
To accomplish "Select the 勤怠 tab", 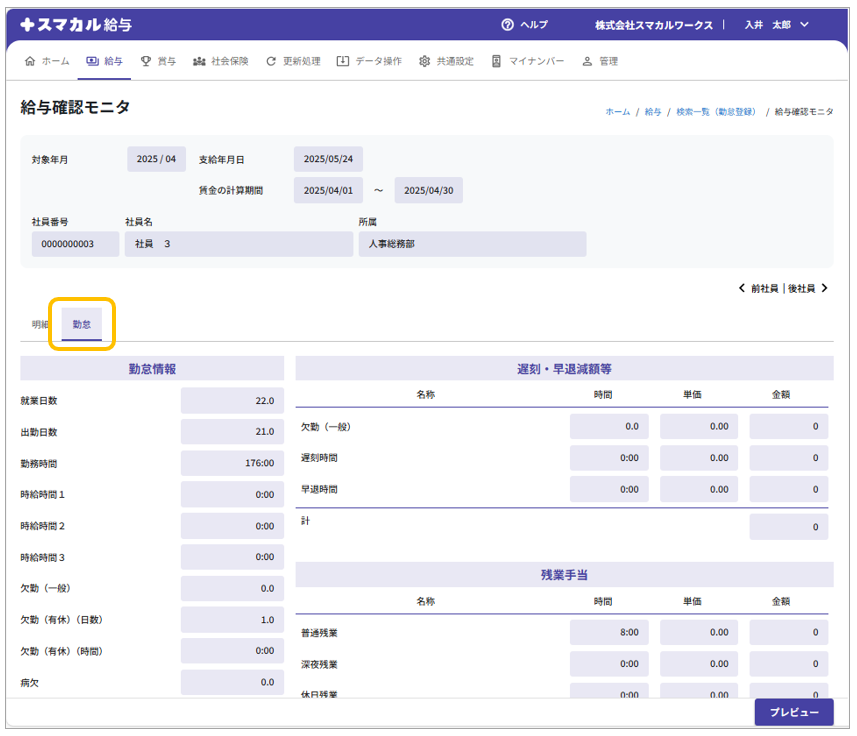I will coord(82,324).
